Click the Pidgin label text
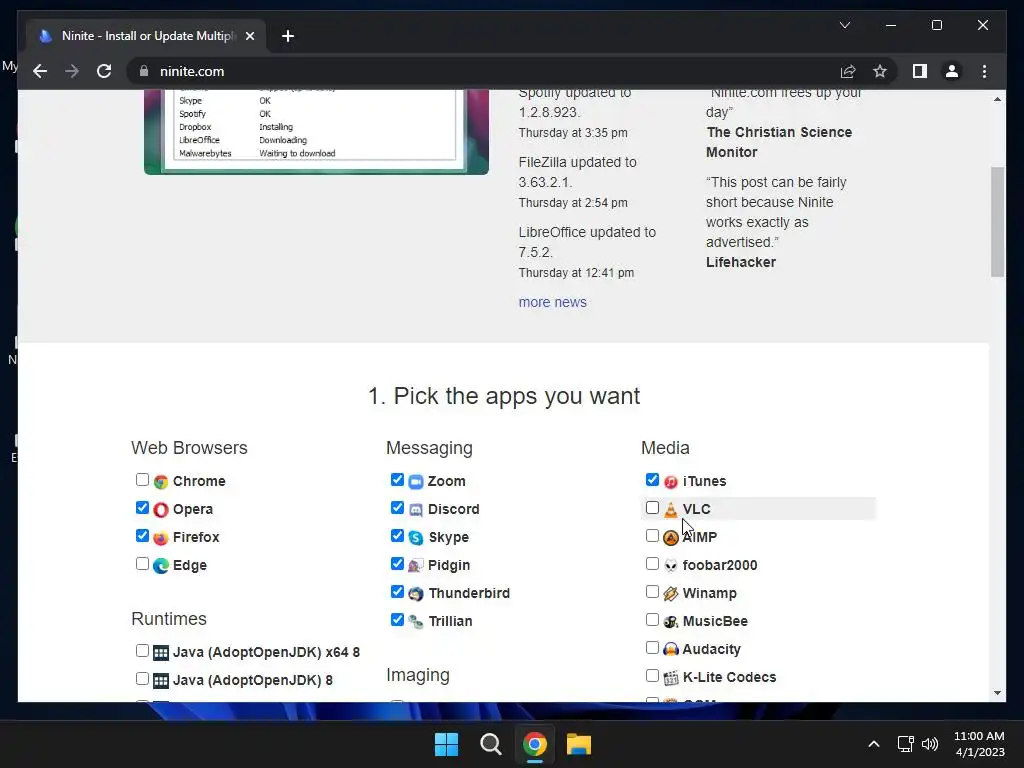Image resolution: width=1024 pixels, height=768 pixels. point(449,566)
